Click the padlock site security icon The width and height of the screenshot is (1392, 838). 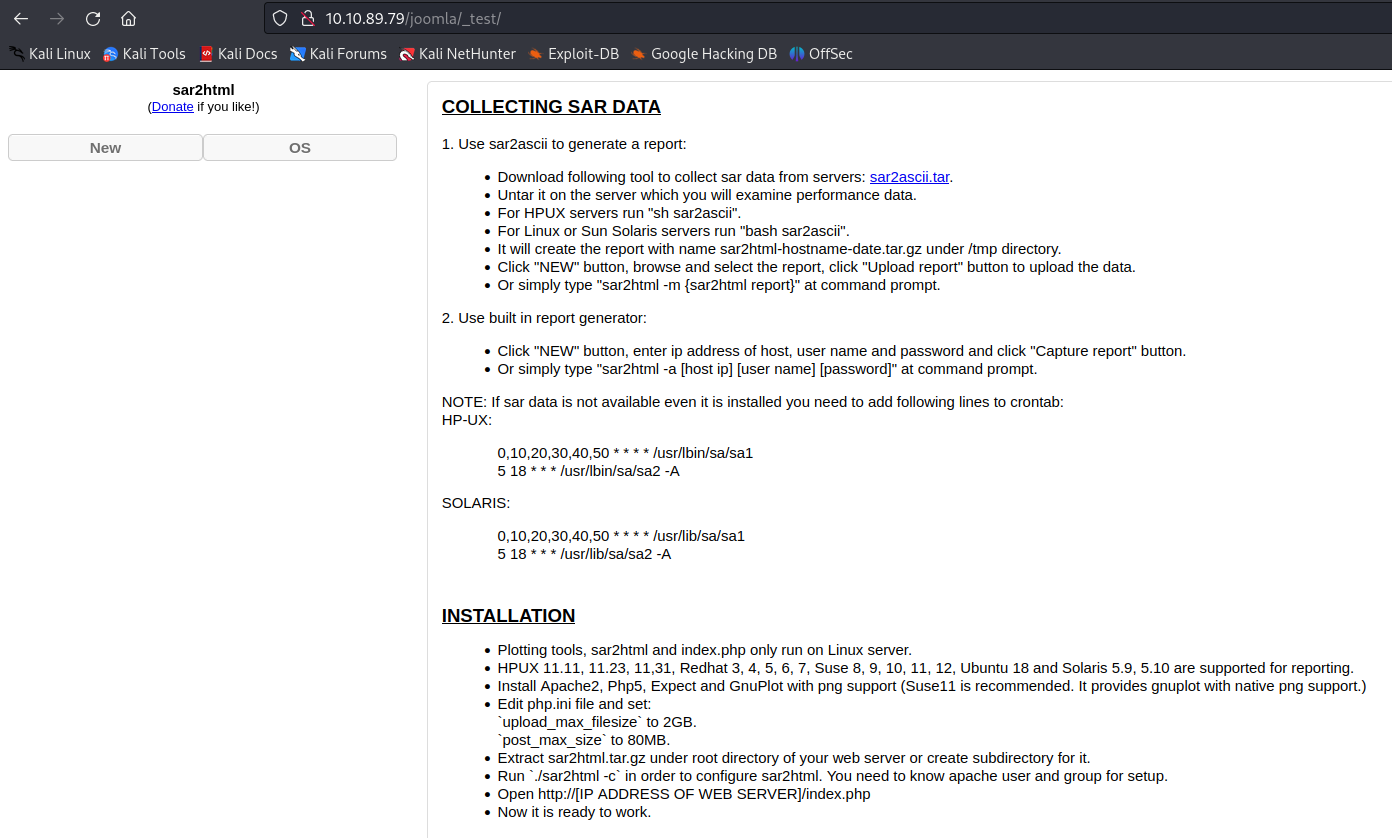click(307, 17)
